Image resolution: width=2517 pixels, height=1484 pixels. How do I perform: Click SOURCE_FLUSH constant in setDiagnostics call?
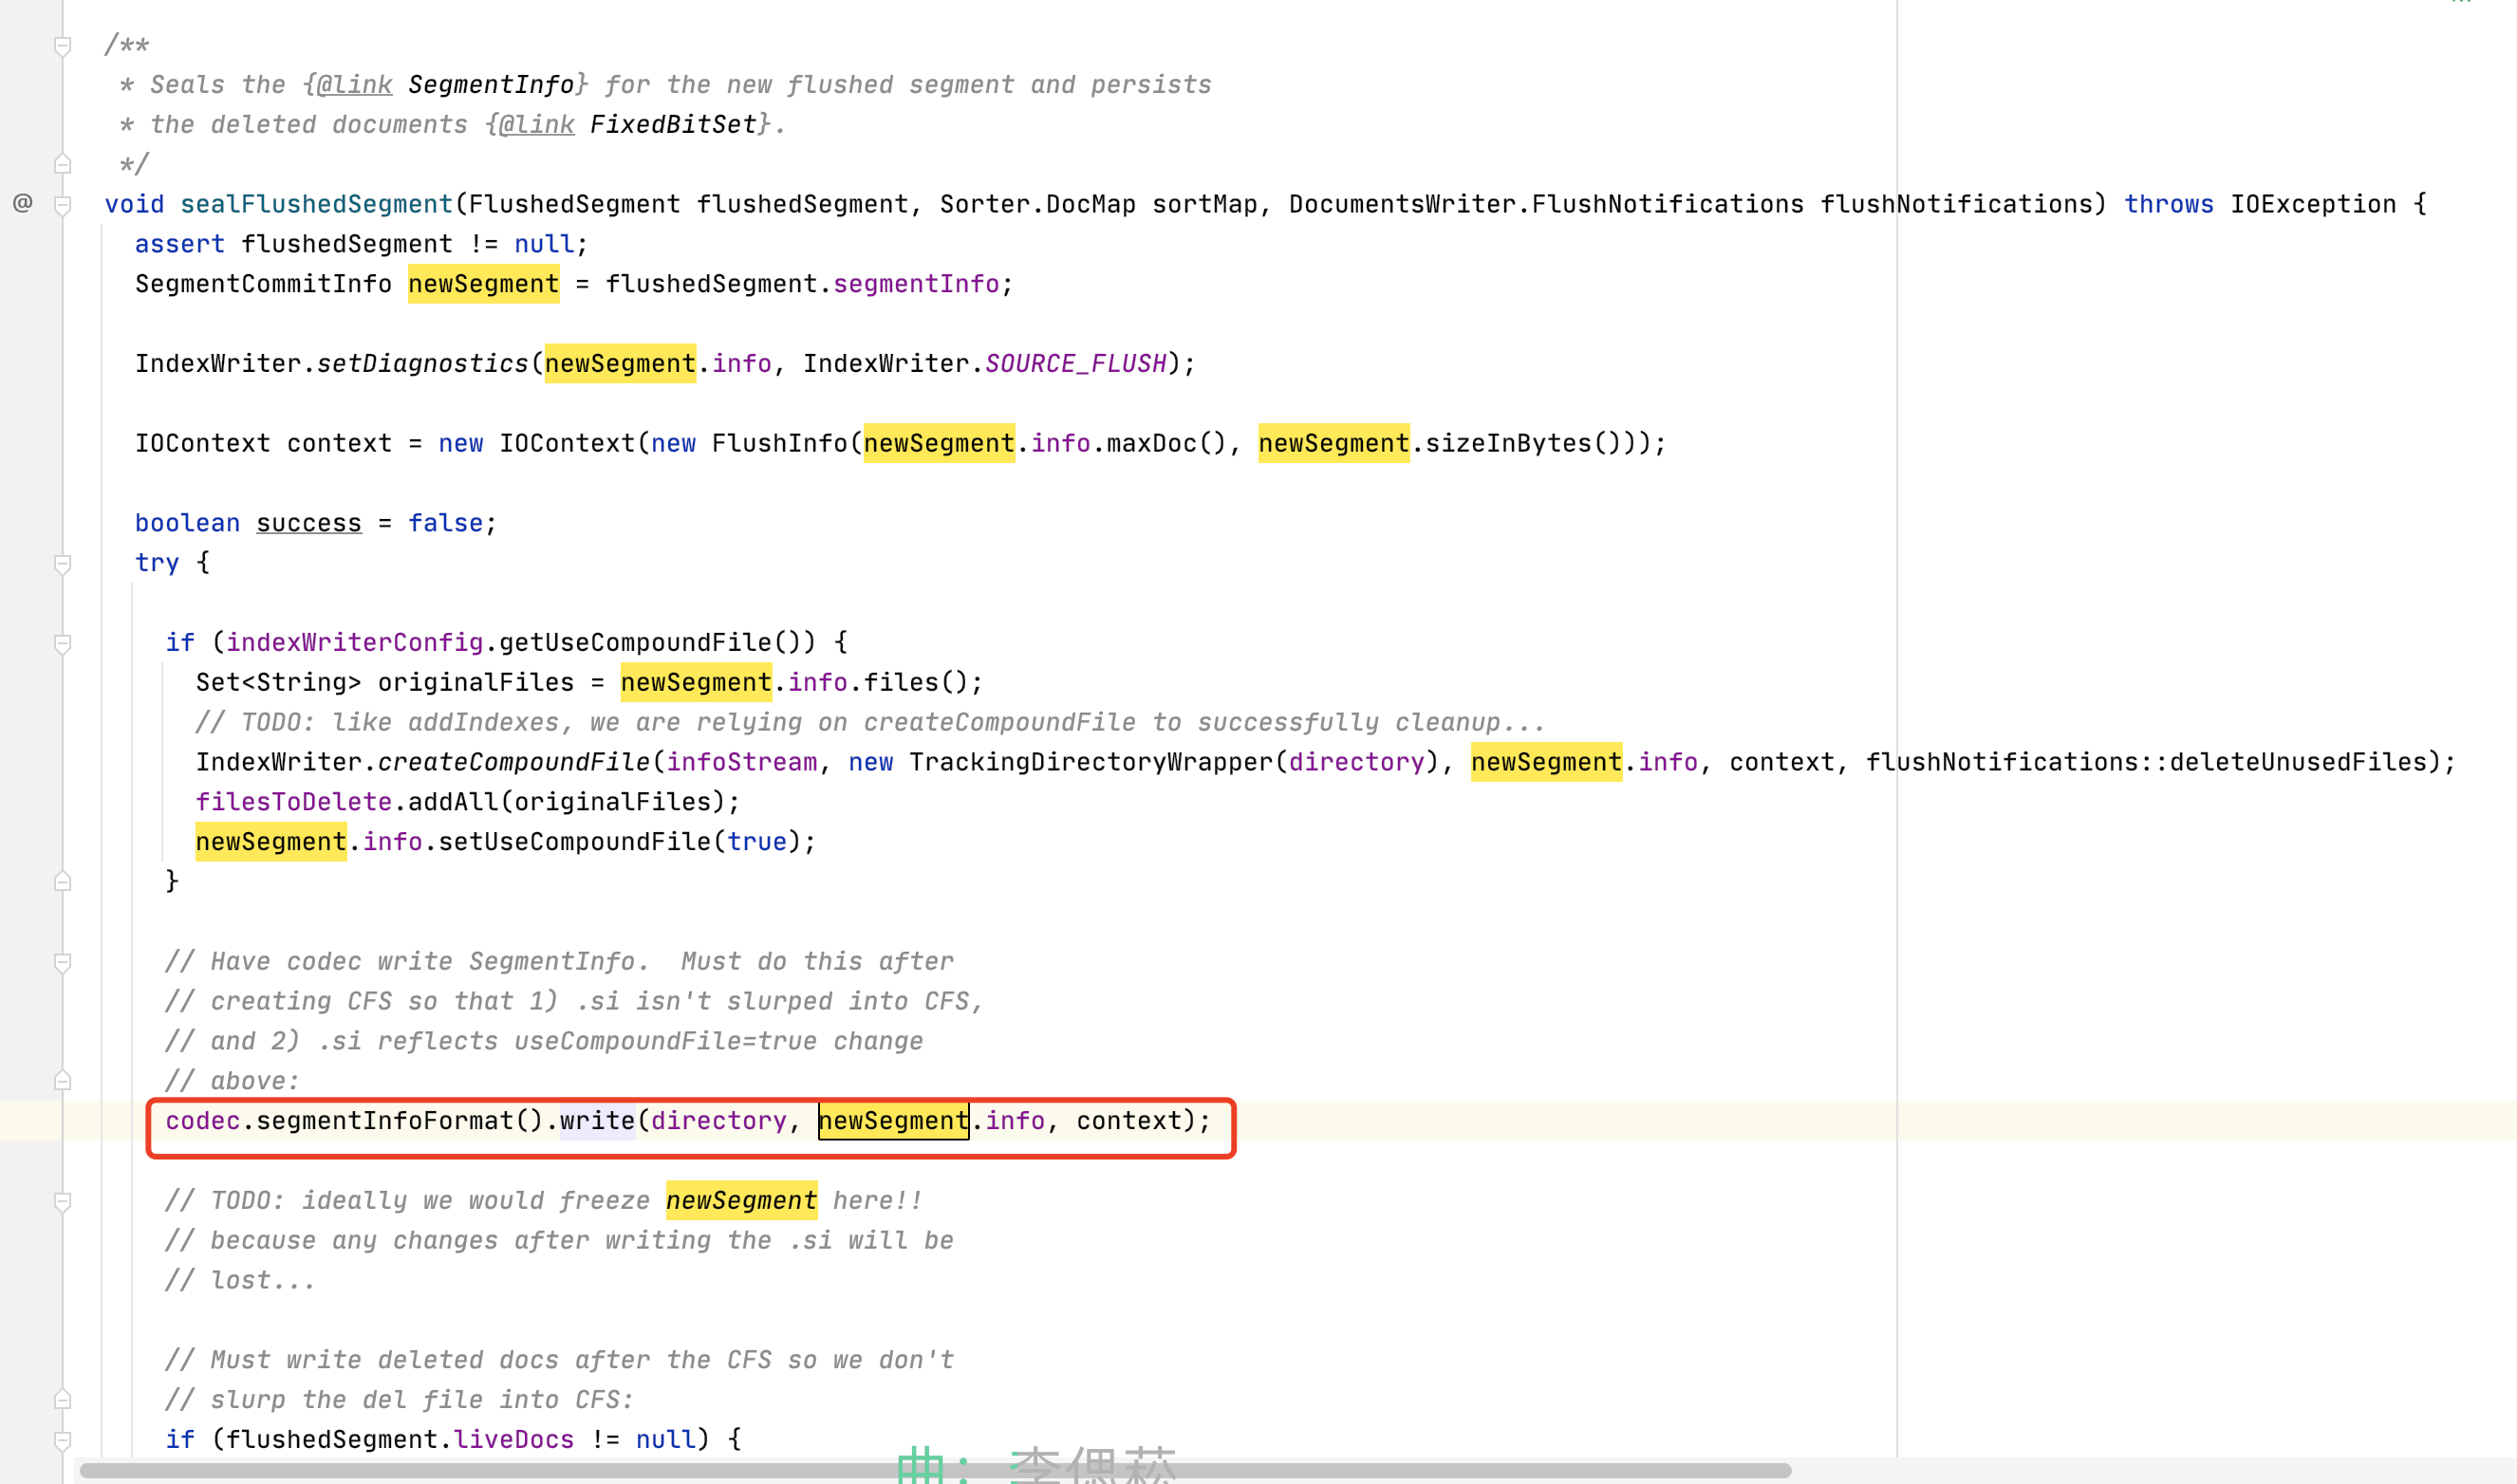point(1075,364)
